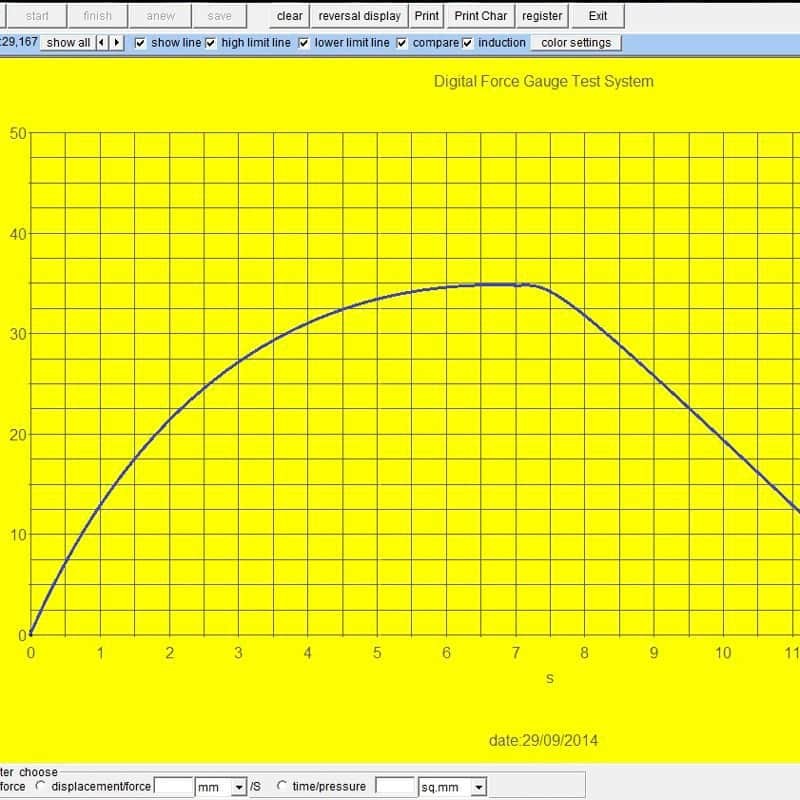Print the chart with Print button

tap(427, 16)
